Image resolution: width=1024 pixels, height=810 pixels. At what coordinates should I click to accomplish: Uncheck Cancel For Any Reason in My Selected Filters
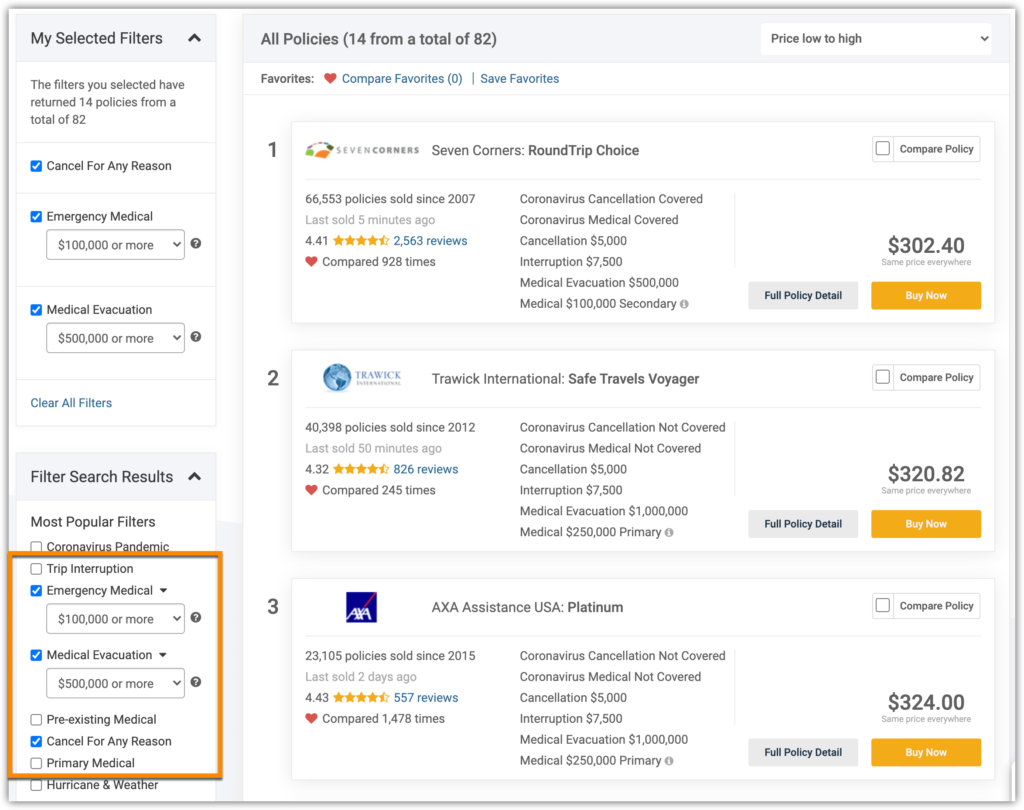(37, 166)
